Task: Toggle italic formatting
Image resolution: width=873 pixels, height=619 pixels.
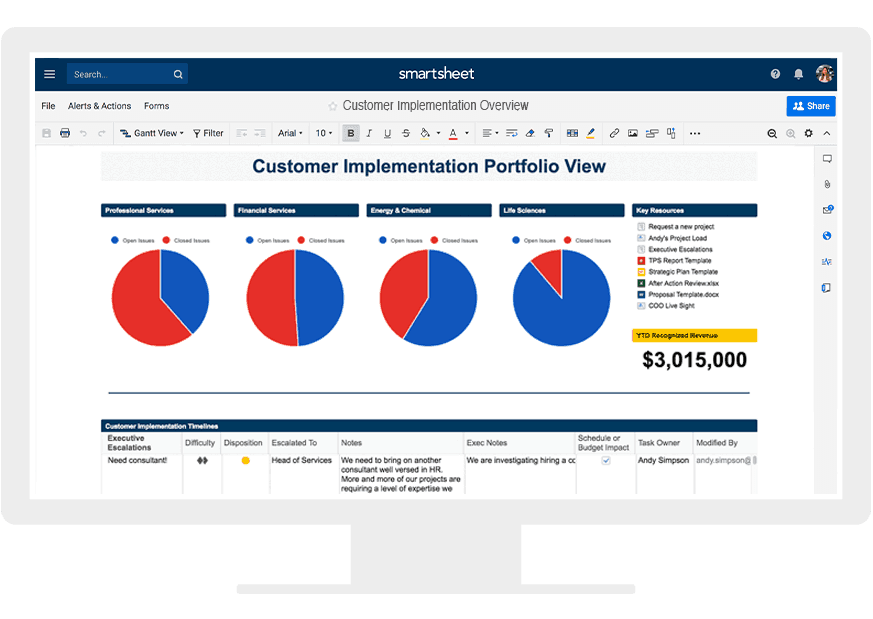Action: click(x=369, y=133)
